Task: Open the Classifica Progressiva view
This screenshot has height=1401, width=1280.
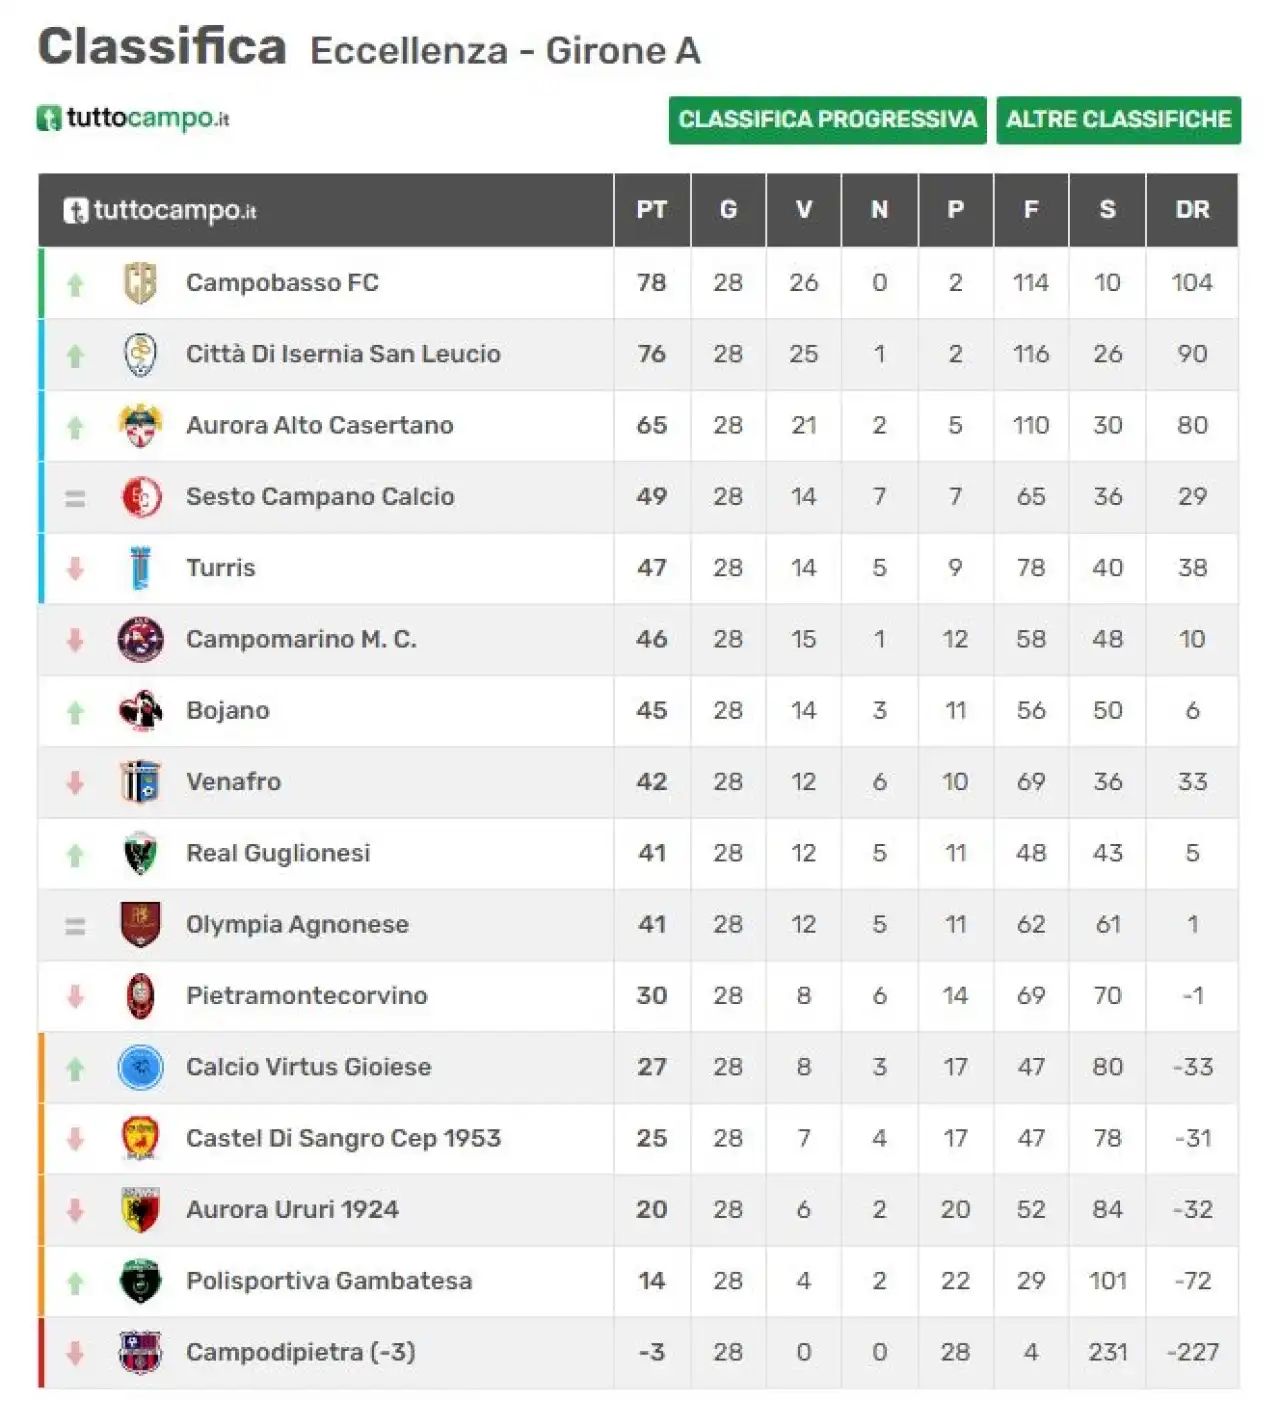Action: tap(827, 120)
